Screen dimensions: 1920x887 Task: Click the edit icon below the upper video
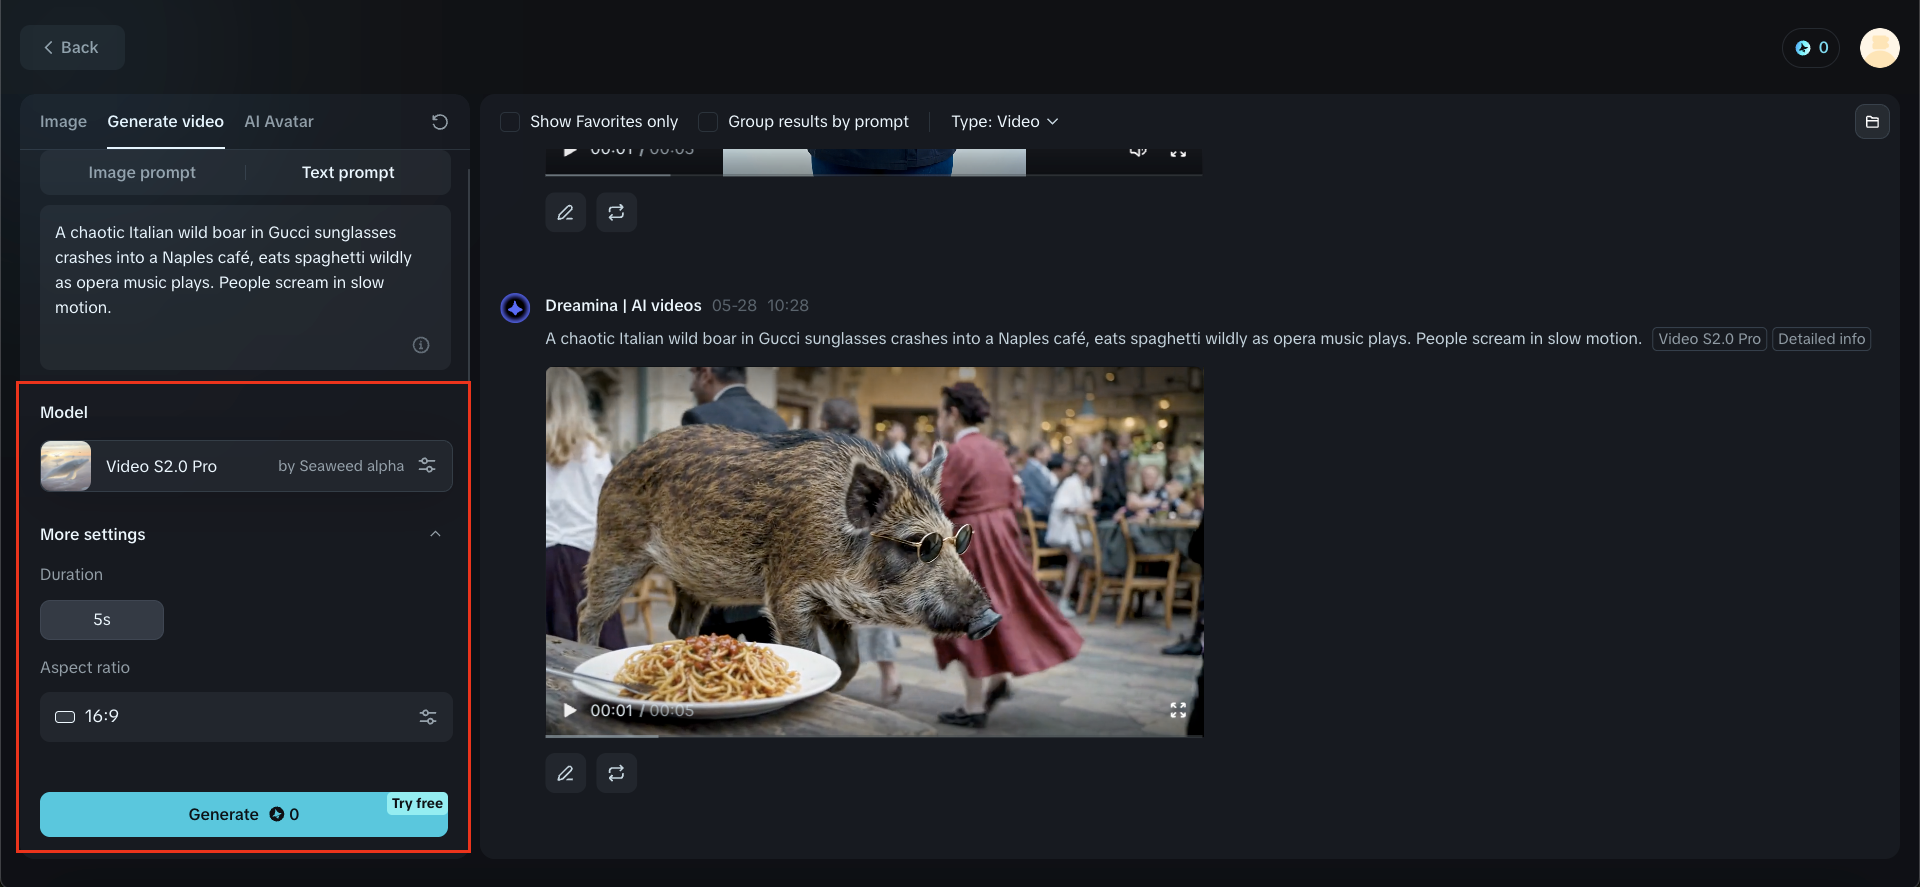[x=565, y=212]
